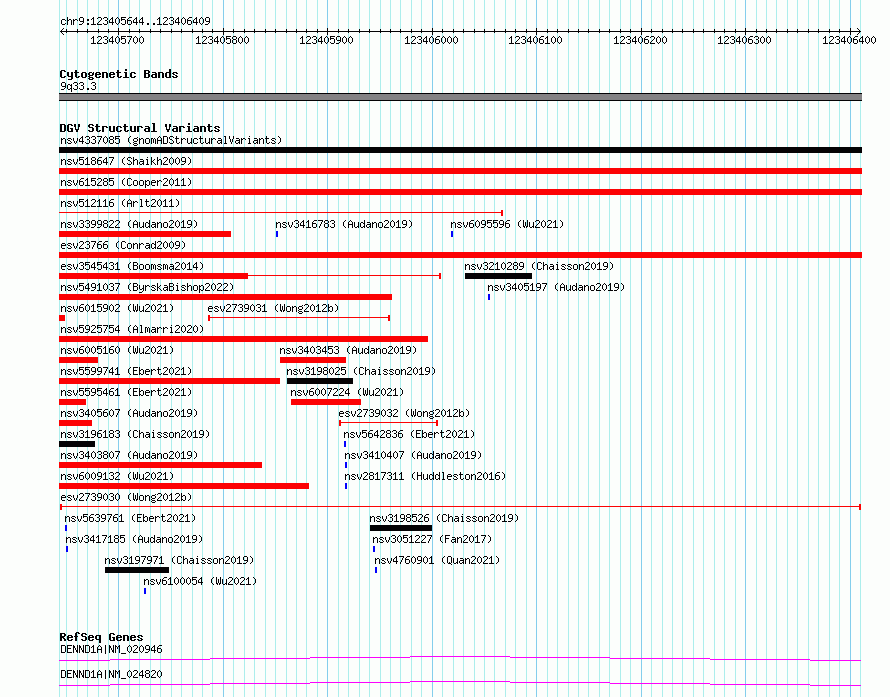This screenshot has width=890, height=697.
Task: Select nsv4760901 (Quan2021) label
Action: point(437,560)
